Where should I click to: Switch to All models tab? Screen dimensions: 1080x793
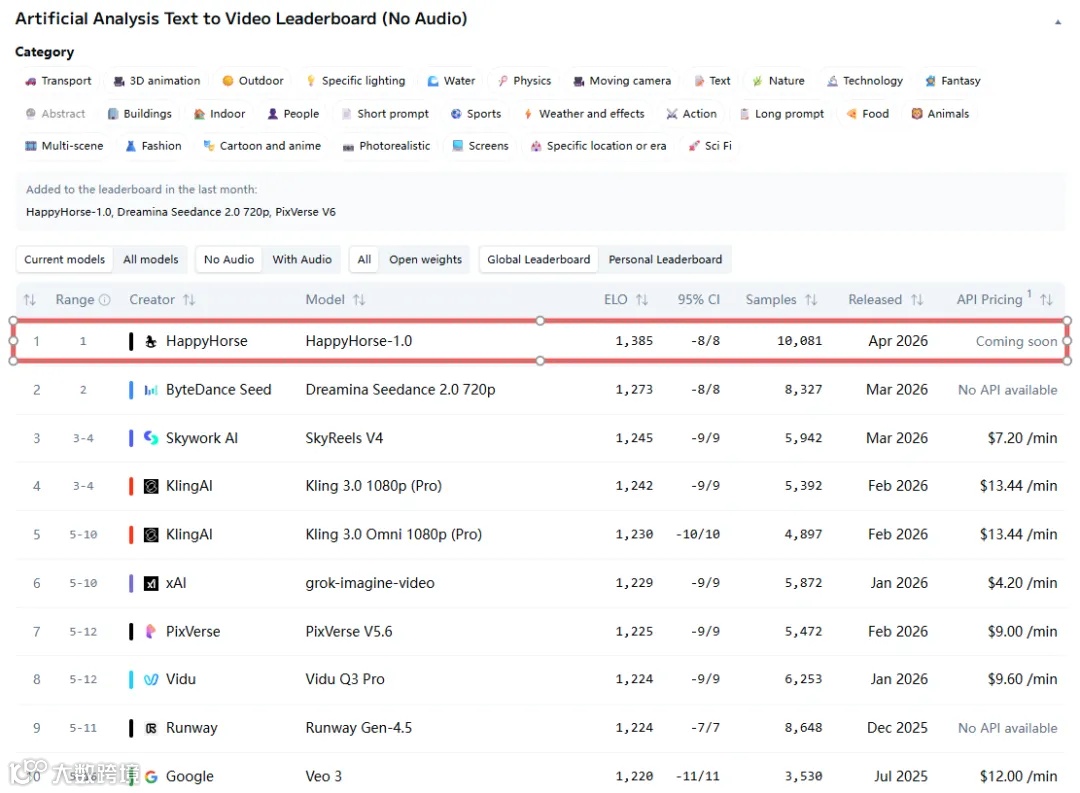[151, 260]
